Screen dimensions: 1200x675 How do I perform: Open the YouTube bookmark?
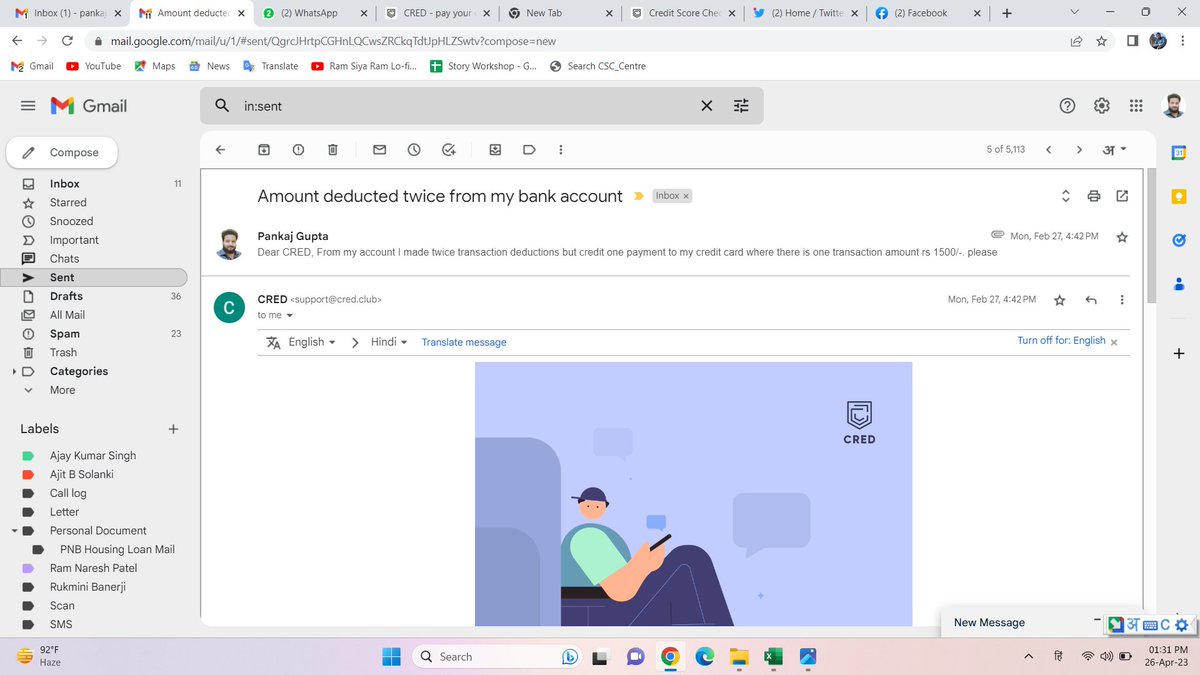(93, 66)
